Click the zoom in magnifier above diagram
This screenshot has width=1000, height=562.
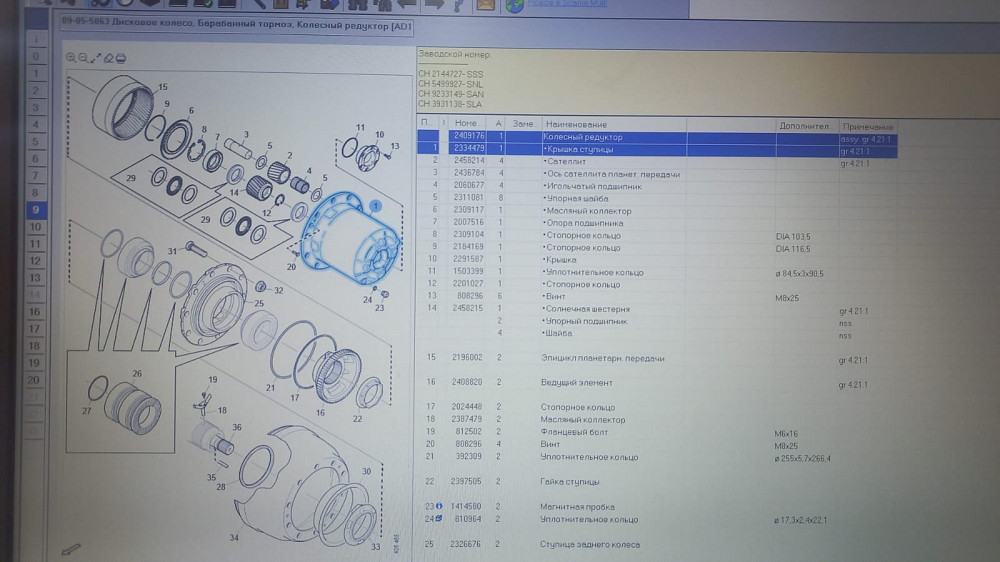click(71, 57)
